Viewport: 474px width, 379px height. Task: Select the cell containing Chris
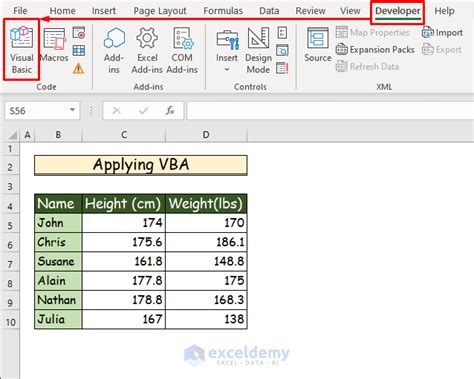[x=58, y=242]
